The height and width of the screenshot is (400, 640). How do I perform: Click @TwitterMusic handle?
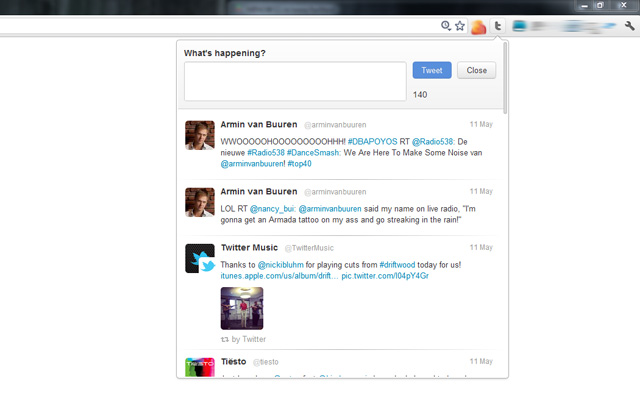pos(309,248)
